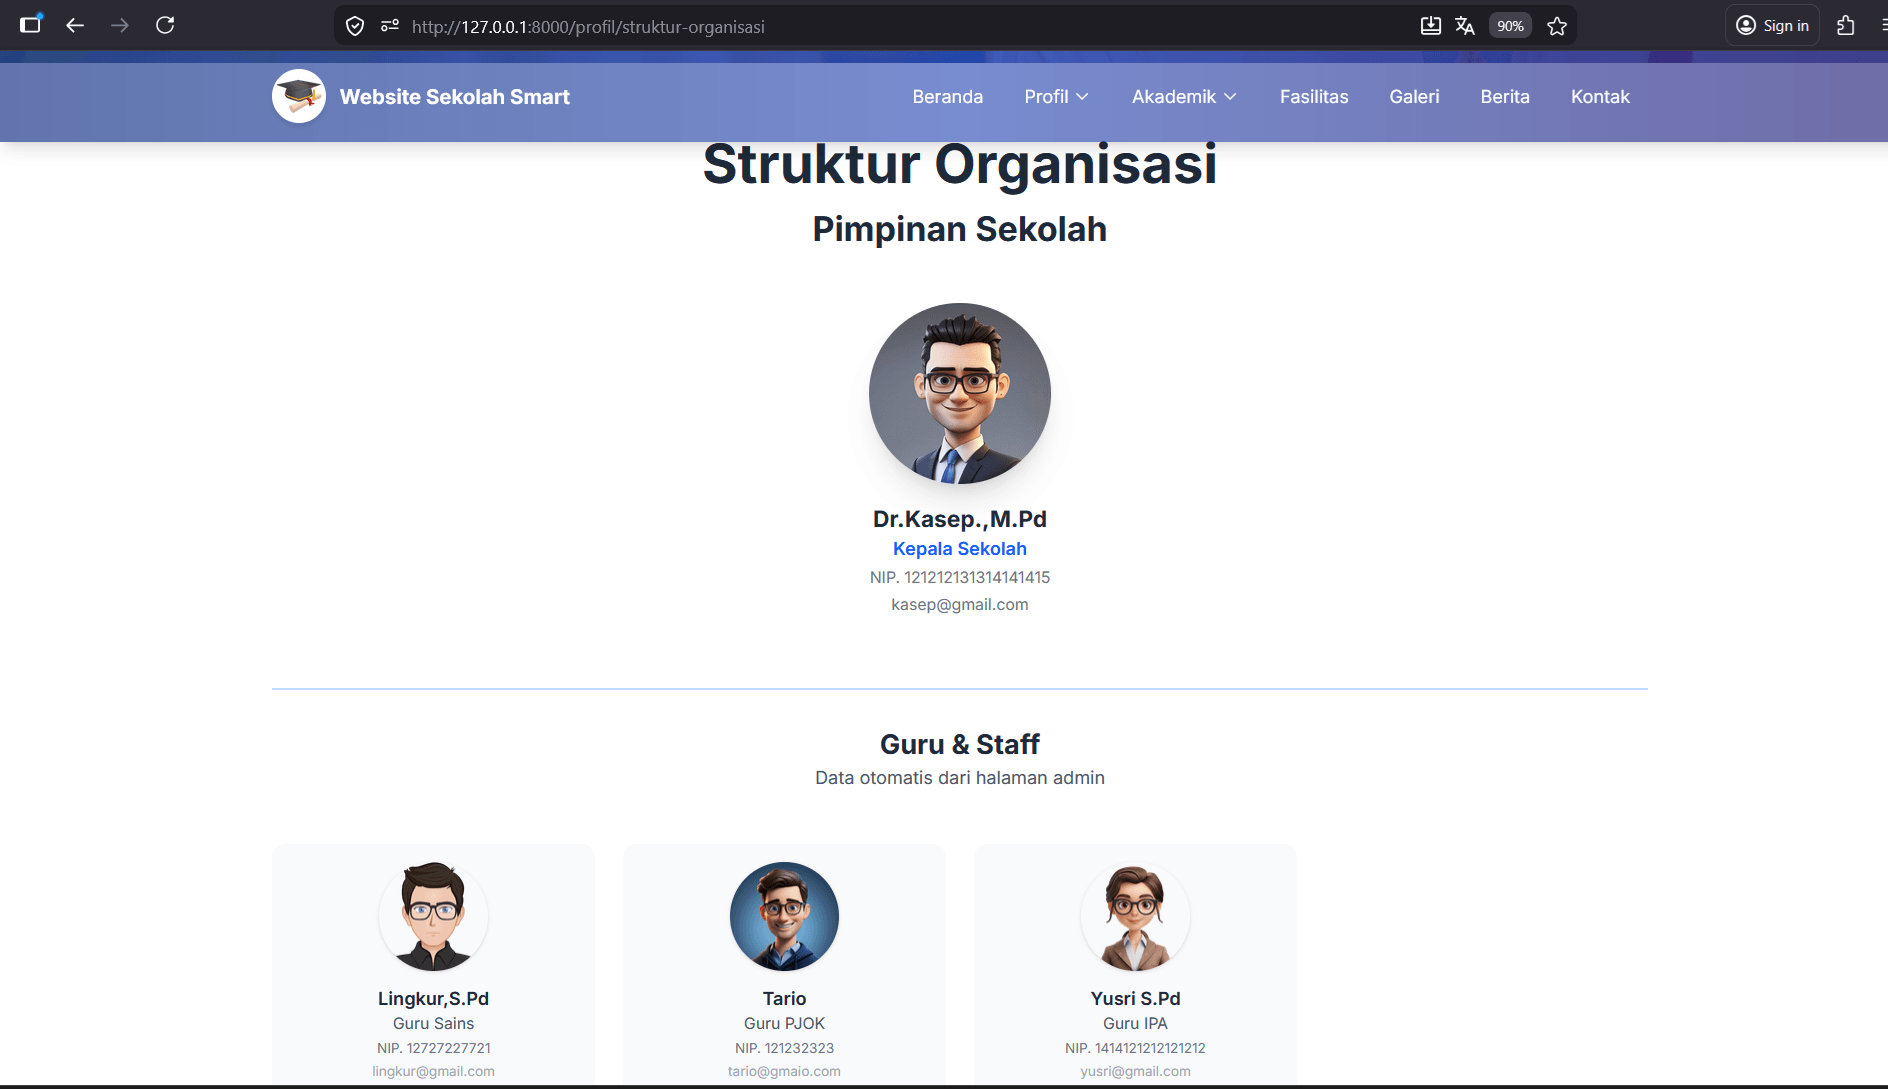Click the 90% zoom level indicator
Viewport: 1888px width, 1089px height.
(1510, 26)
